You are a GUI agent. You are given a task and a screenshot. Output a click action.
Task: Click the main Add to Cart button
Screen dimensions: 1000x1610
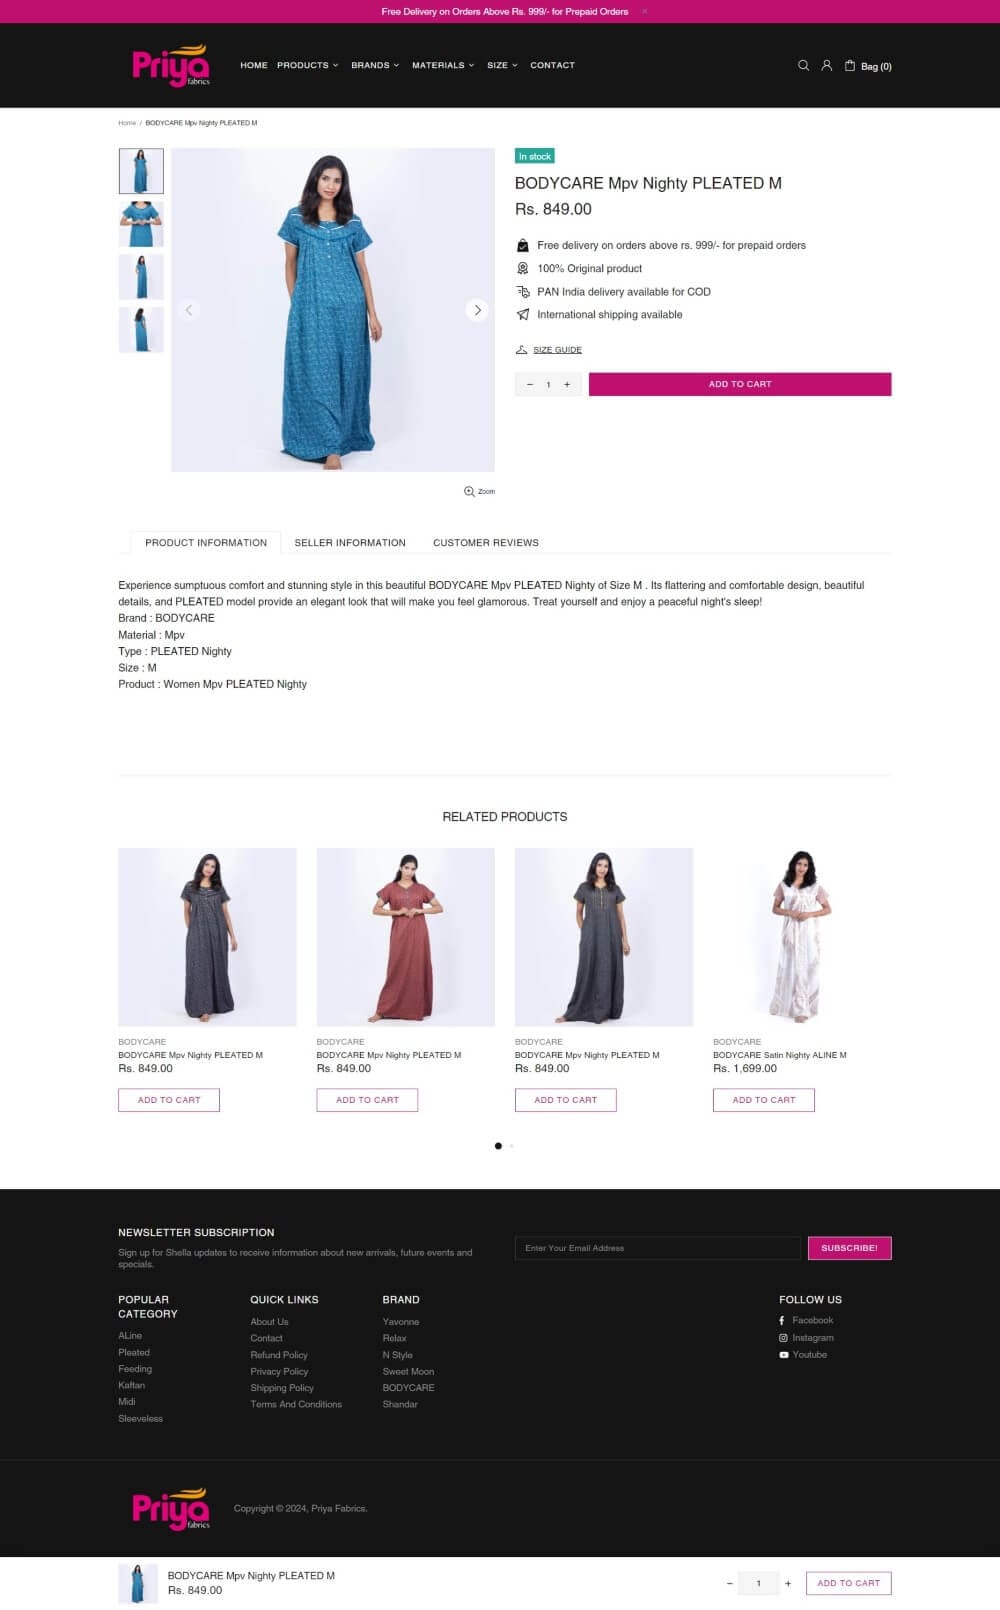pyautogui.click(x=740, y=384)
